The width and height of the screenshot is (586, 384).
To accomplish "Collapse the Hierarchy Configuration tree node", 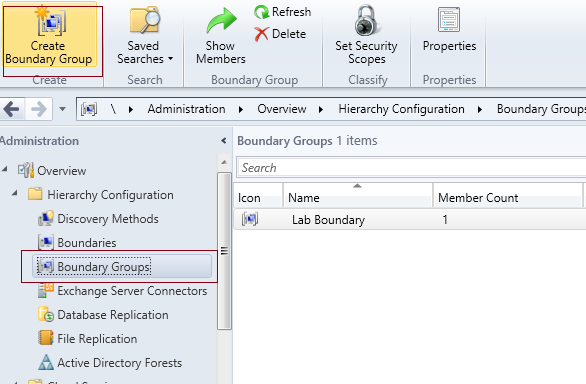I will tap(15, 193).
